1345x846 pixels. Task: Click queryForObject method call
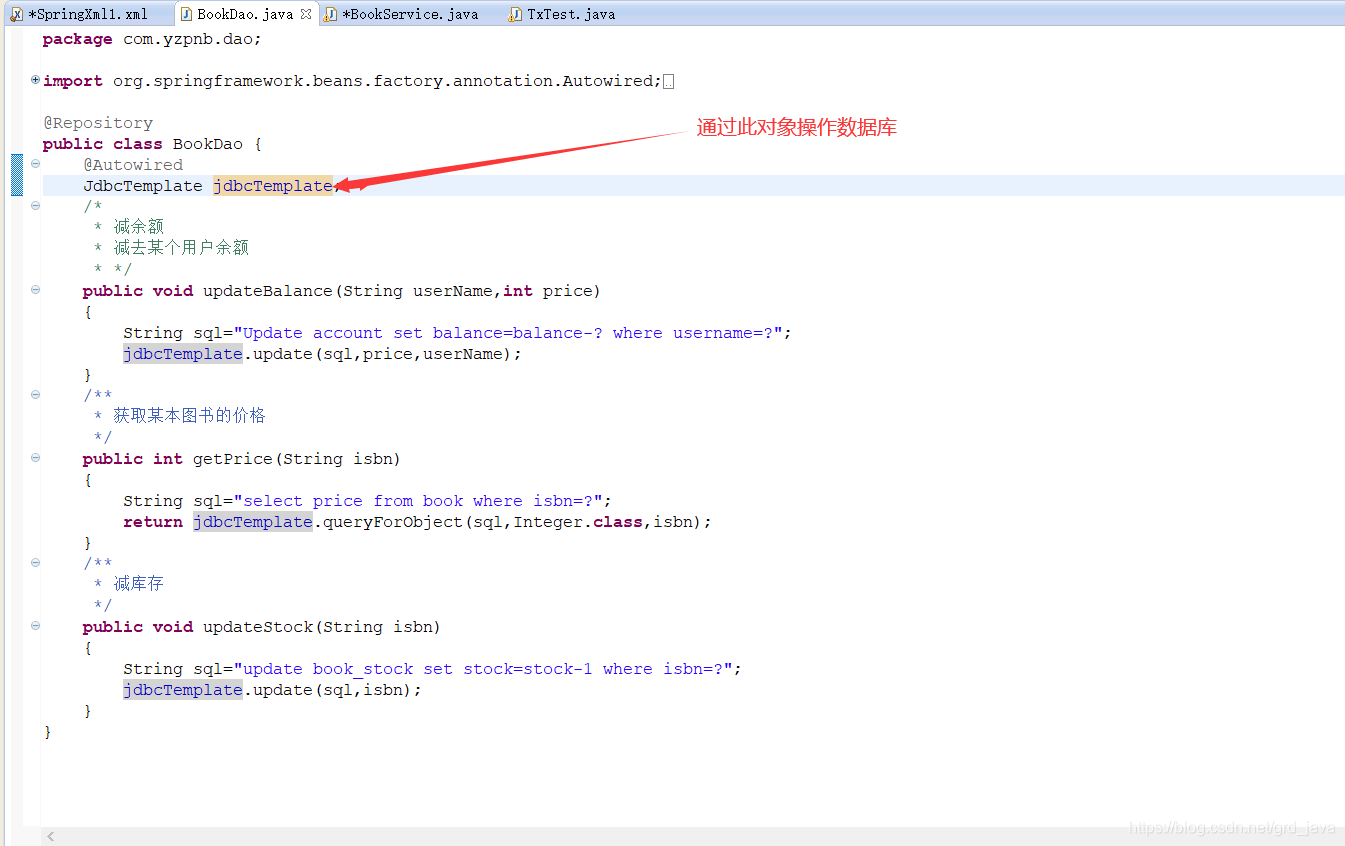pos(393,522)
